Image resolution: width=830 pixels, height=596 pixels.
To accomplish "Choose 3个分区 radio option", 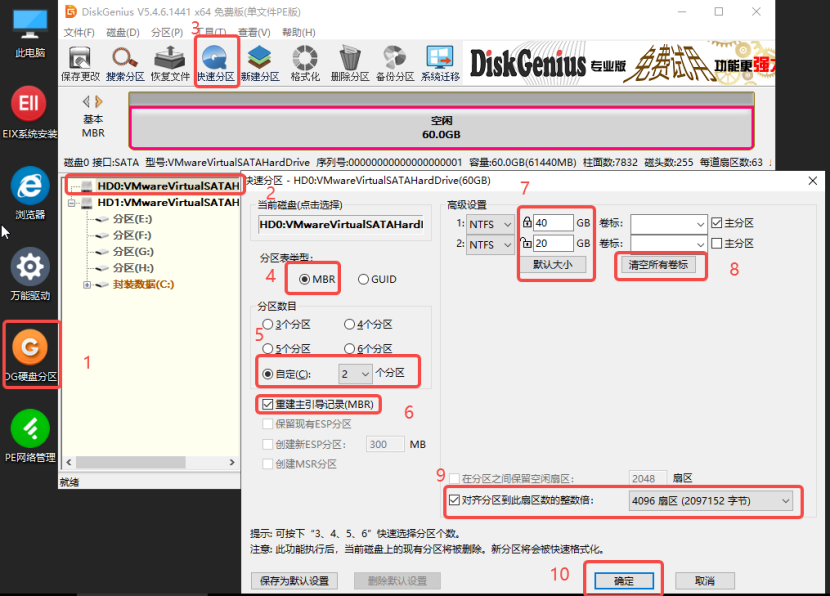I will click(x=286, y=324).
